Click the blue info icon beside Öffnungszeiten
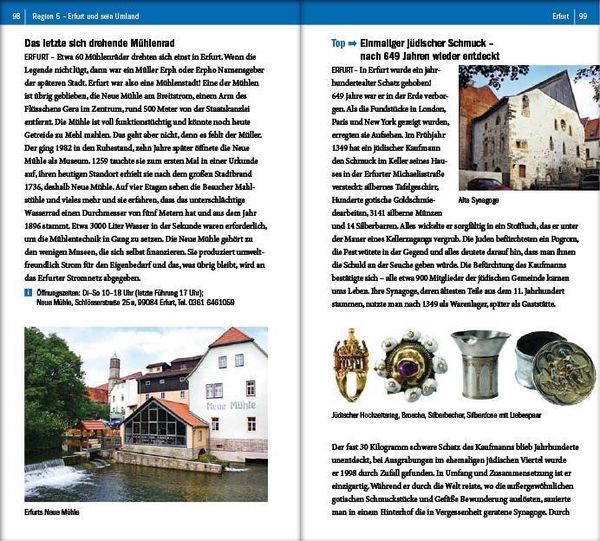Viewport: 600px width, 541px height. click(x=28, y=293)
